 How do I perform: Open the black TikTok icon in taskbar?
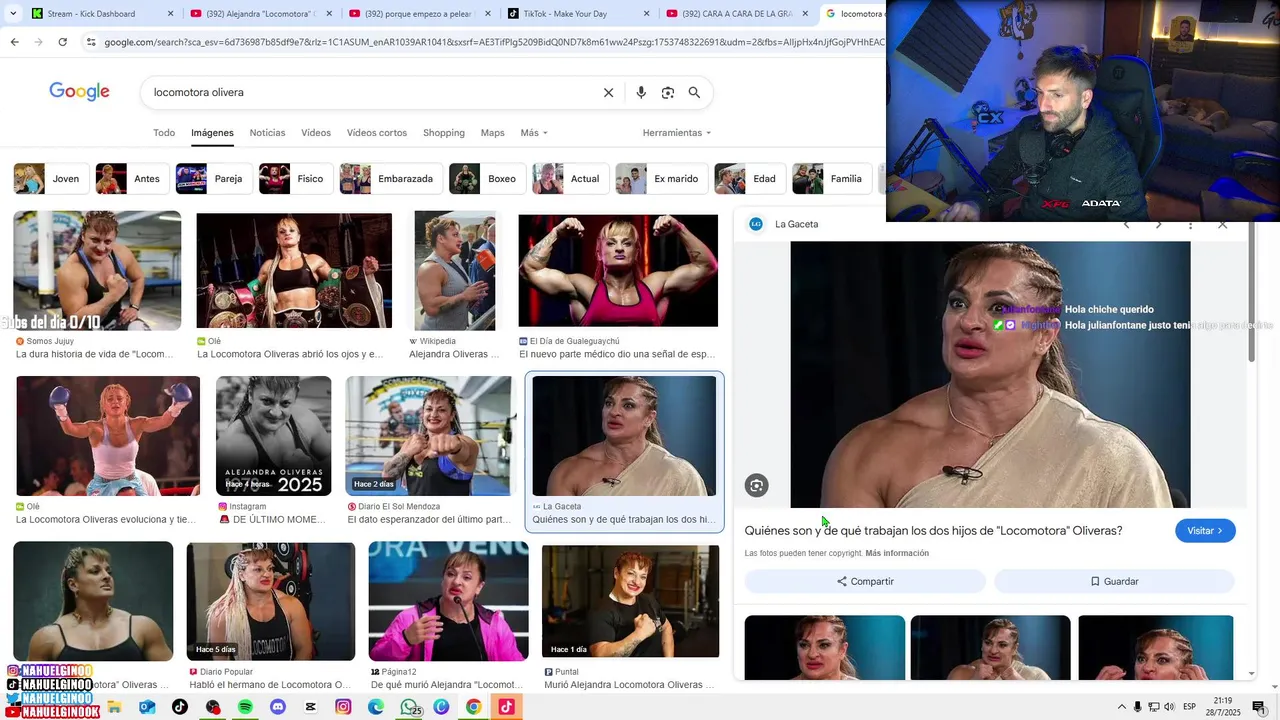coord(180,707)
